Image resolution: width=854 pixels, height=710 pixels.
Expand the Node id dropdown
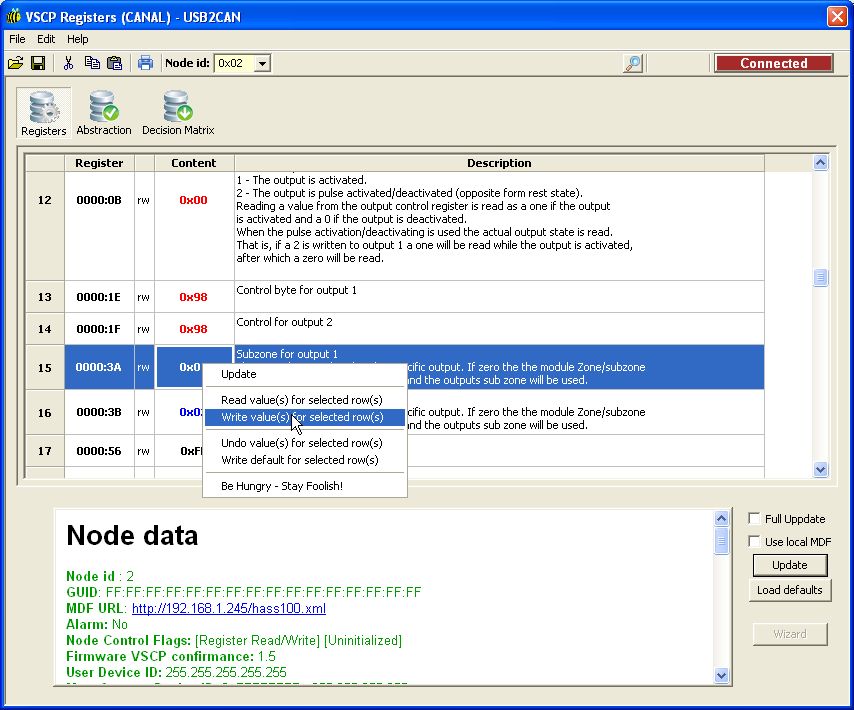[262, 63]
